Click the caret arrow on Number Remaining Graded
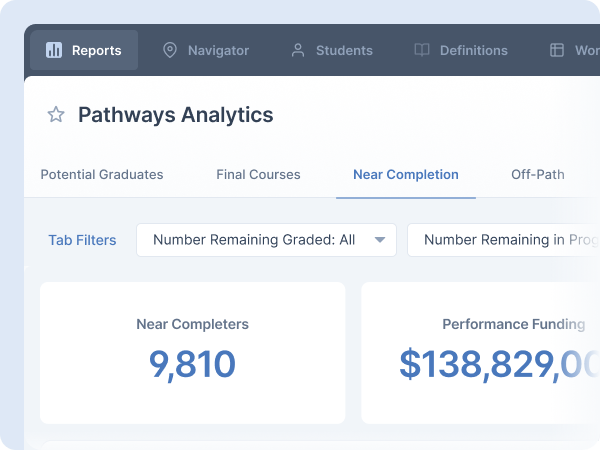The width and height of the screenshot is (600, 450). coord(380,240)
